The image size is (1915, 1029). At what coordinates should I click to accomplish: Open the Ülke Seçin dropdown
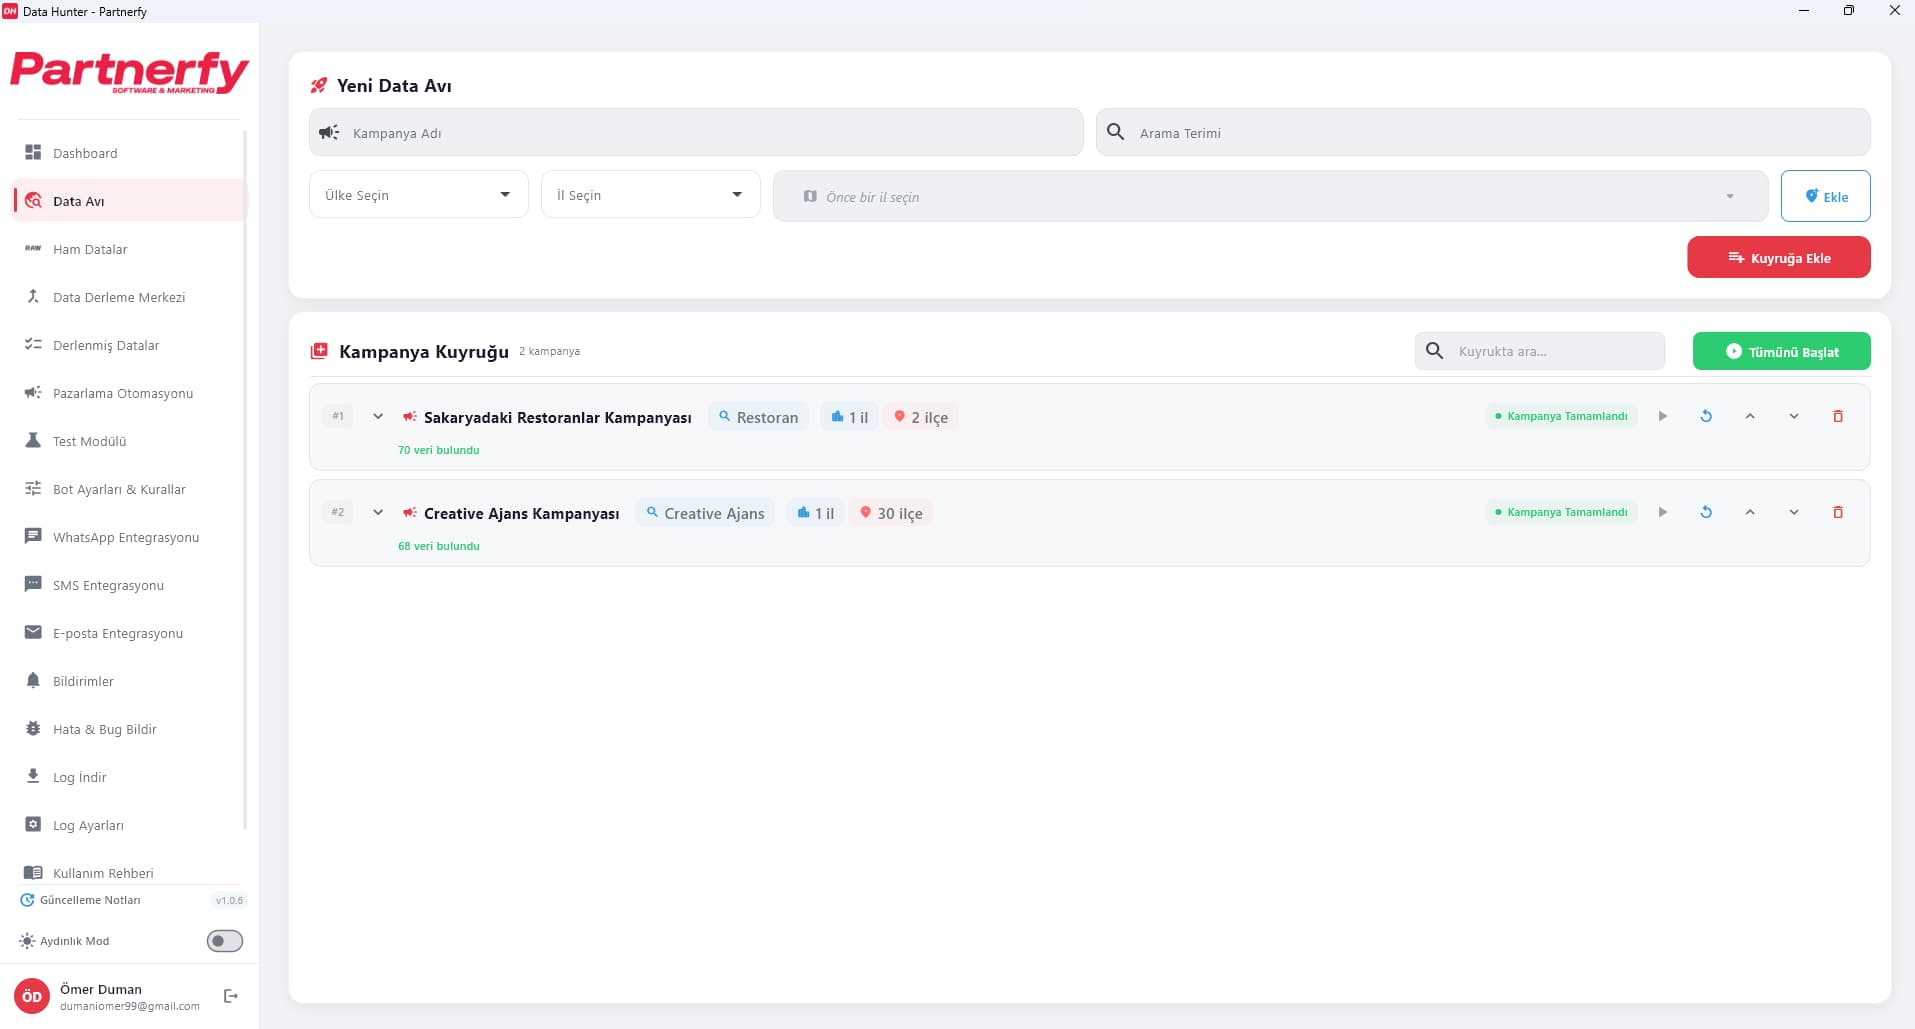tap(418, 195)
